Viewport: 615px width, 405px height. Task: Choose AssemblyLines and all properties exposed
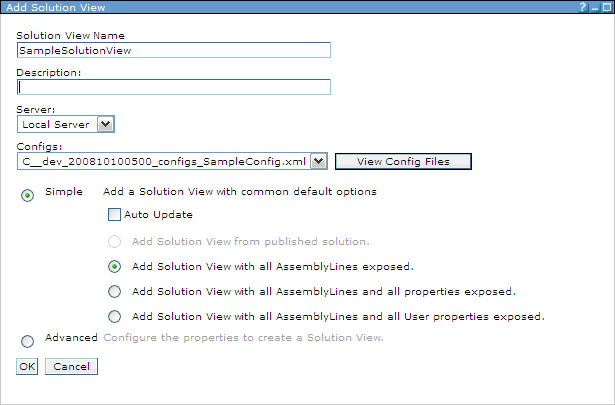point(115,291)
